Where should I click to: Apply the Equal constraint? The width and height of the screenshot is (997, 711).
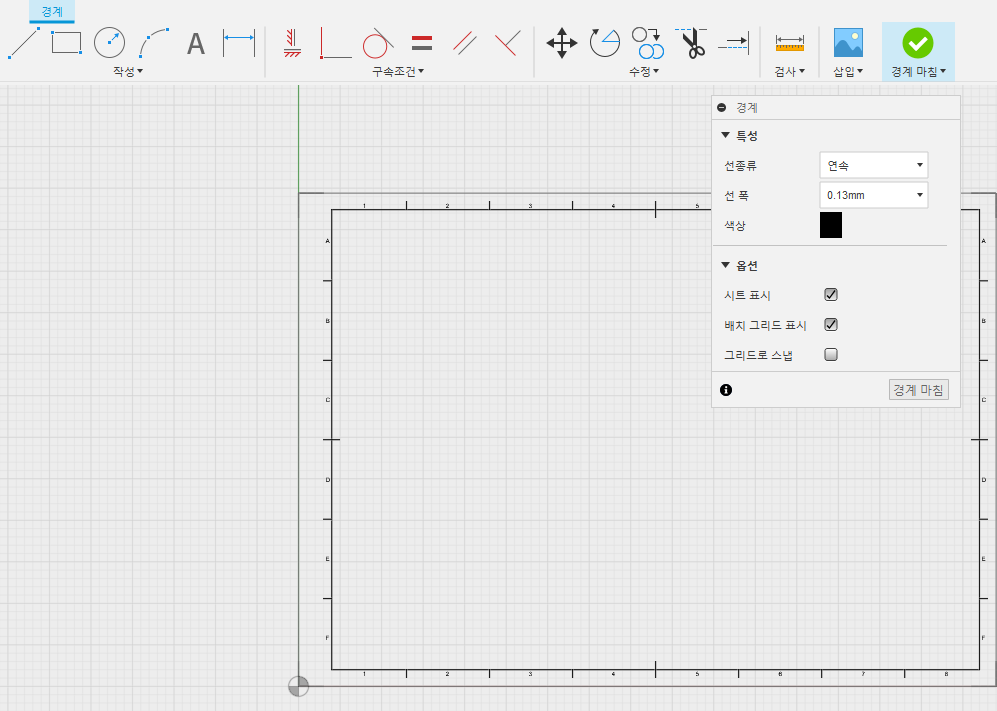coord(422,43)
